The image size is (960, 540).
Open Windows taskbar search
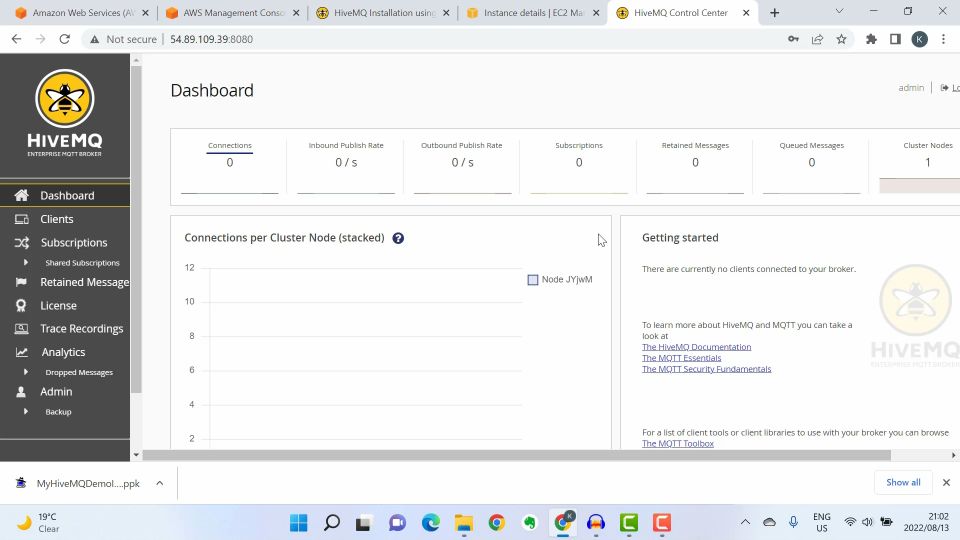(332, 523)
